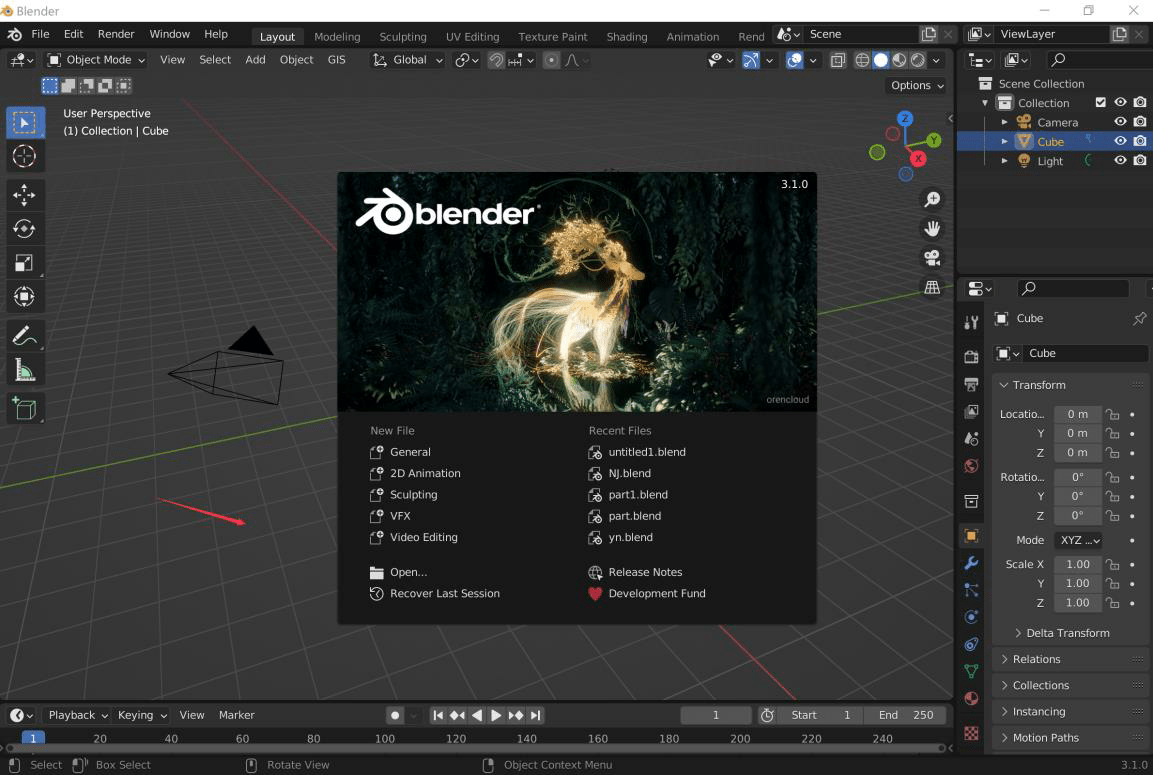This screenshot has width=1153, height=775.
Task: Toggle auto keying record button
Action: 395,715
